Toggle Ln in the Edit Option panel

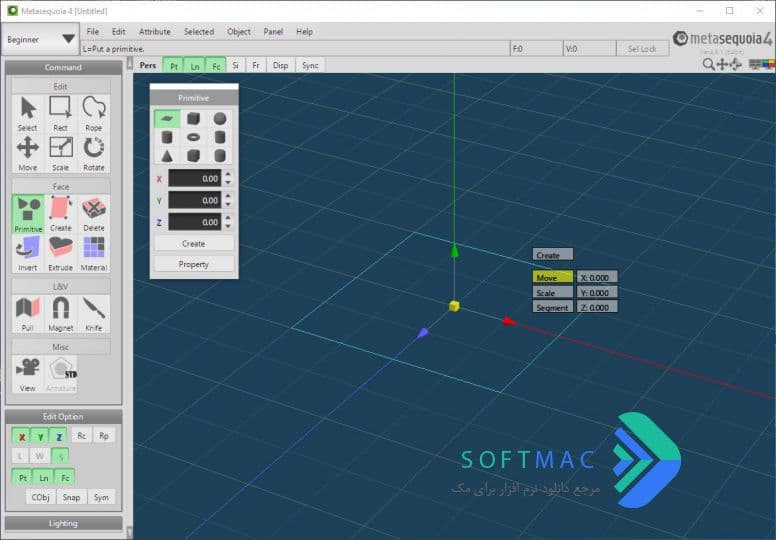click(x=44, y=478)
